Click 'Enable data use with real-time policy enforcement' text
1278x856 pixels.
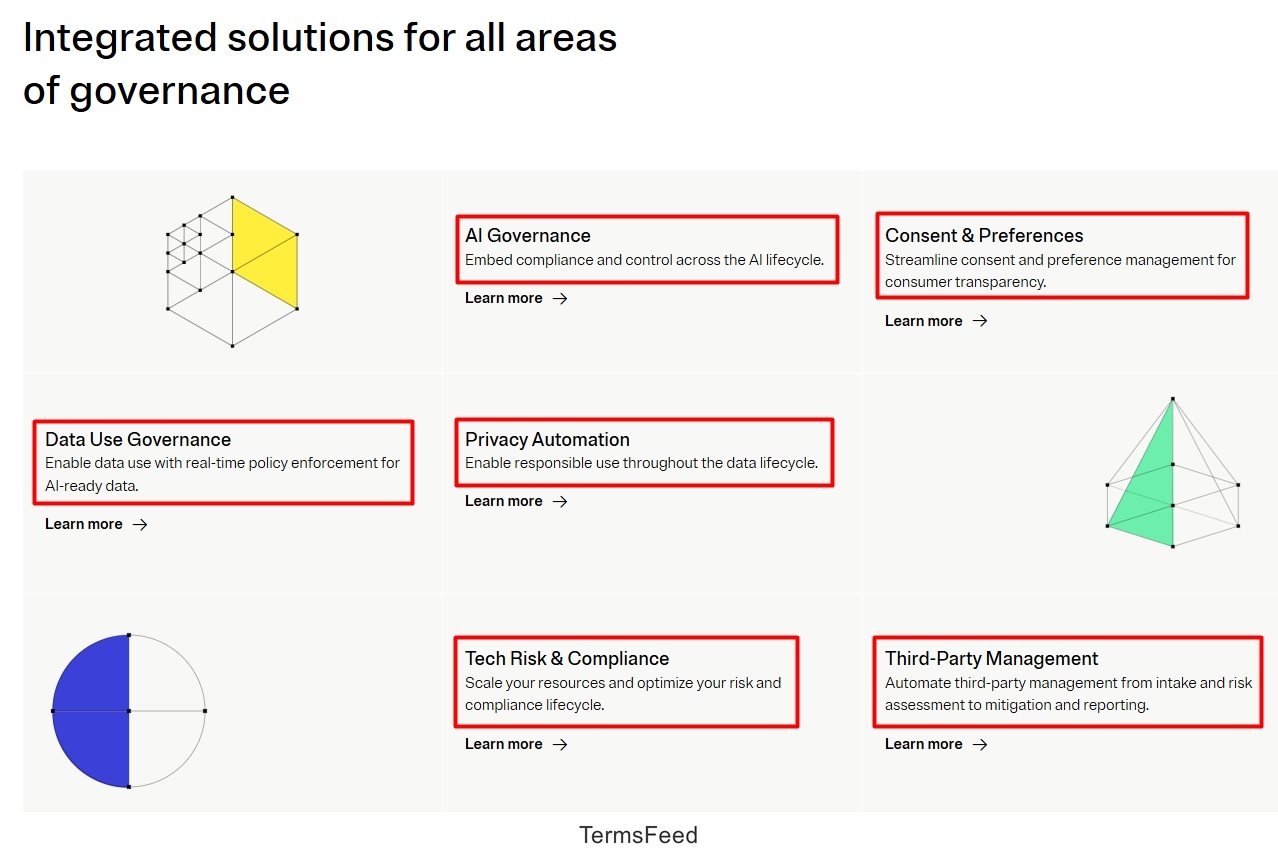tap(222, 475)
